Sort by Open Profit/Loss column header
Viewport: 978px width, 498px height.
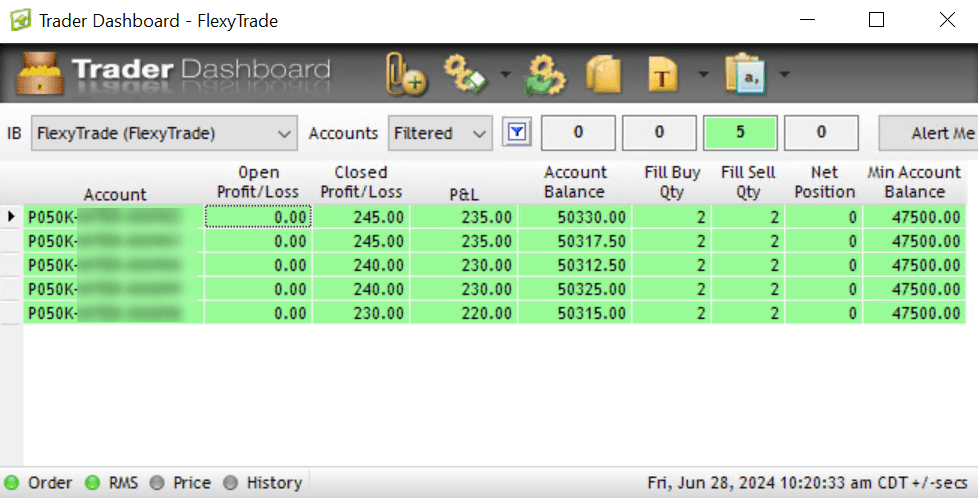[258, 182]
